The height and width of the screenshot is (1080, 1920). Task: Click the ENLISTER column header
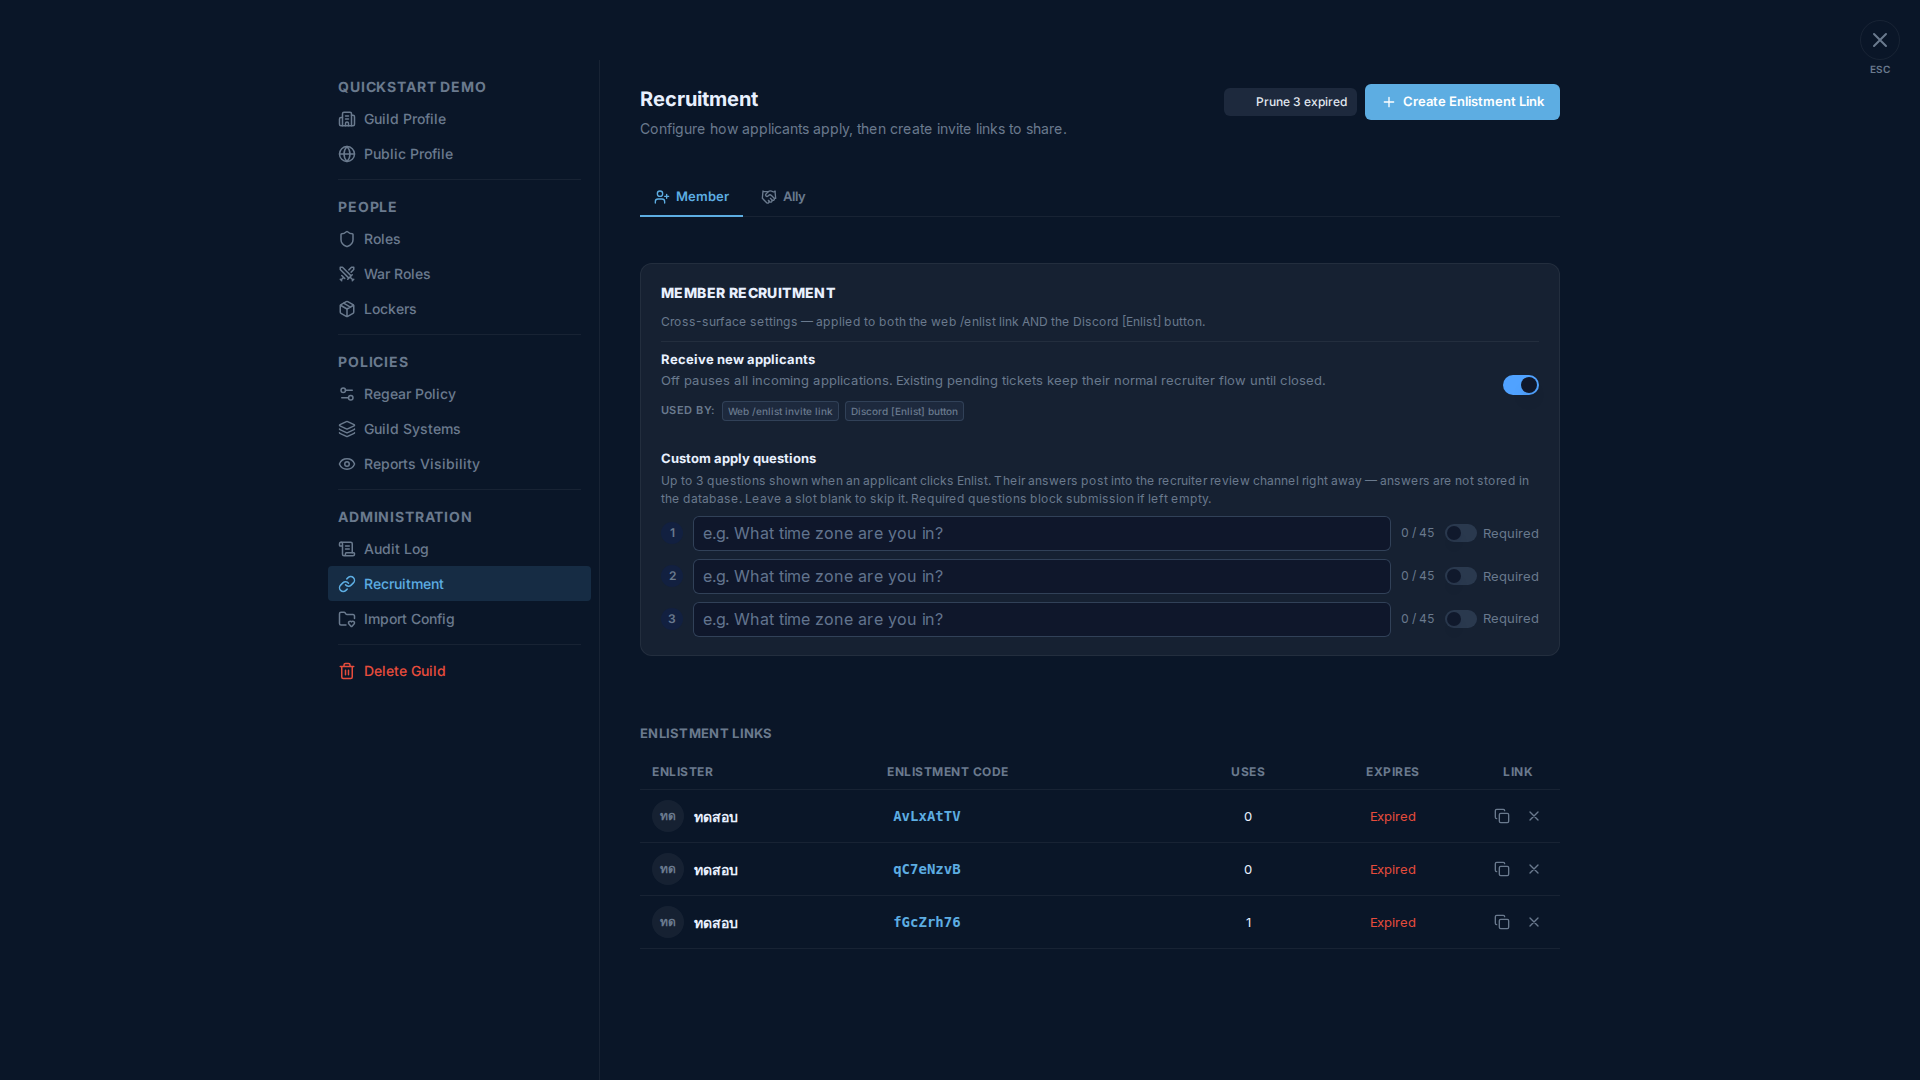pyautogui.click(x=682, y=772)
